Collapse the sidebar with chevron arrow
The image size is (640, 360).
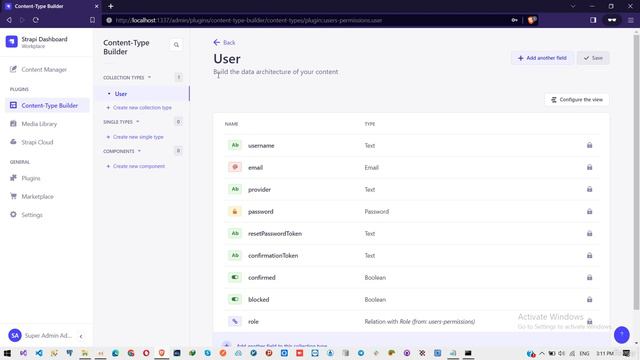point(81,336)
